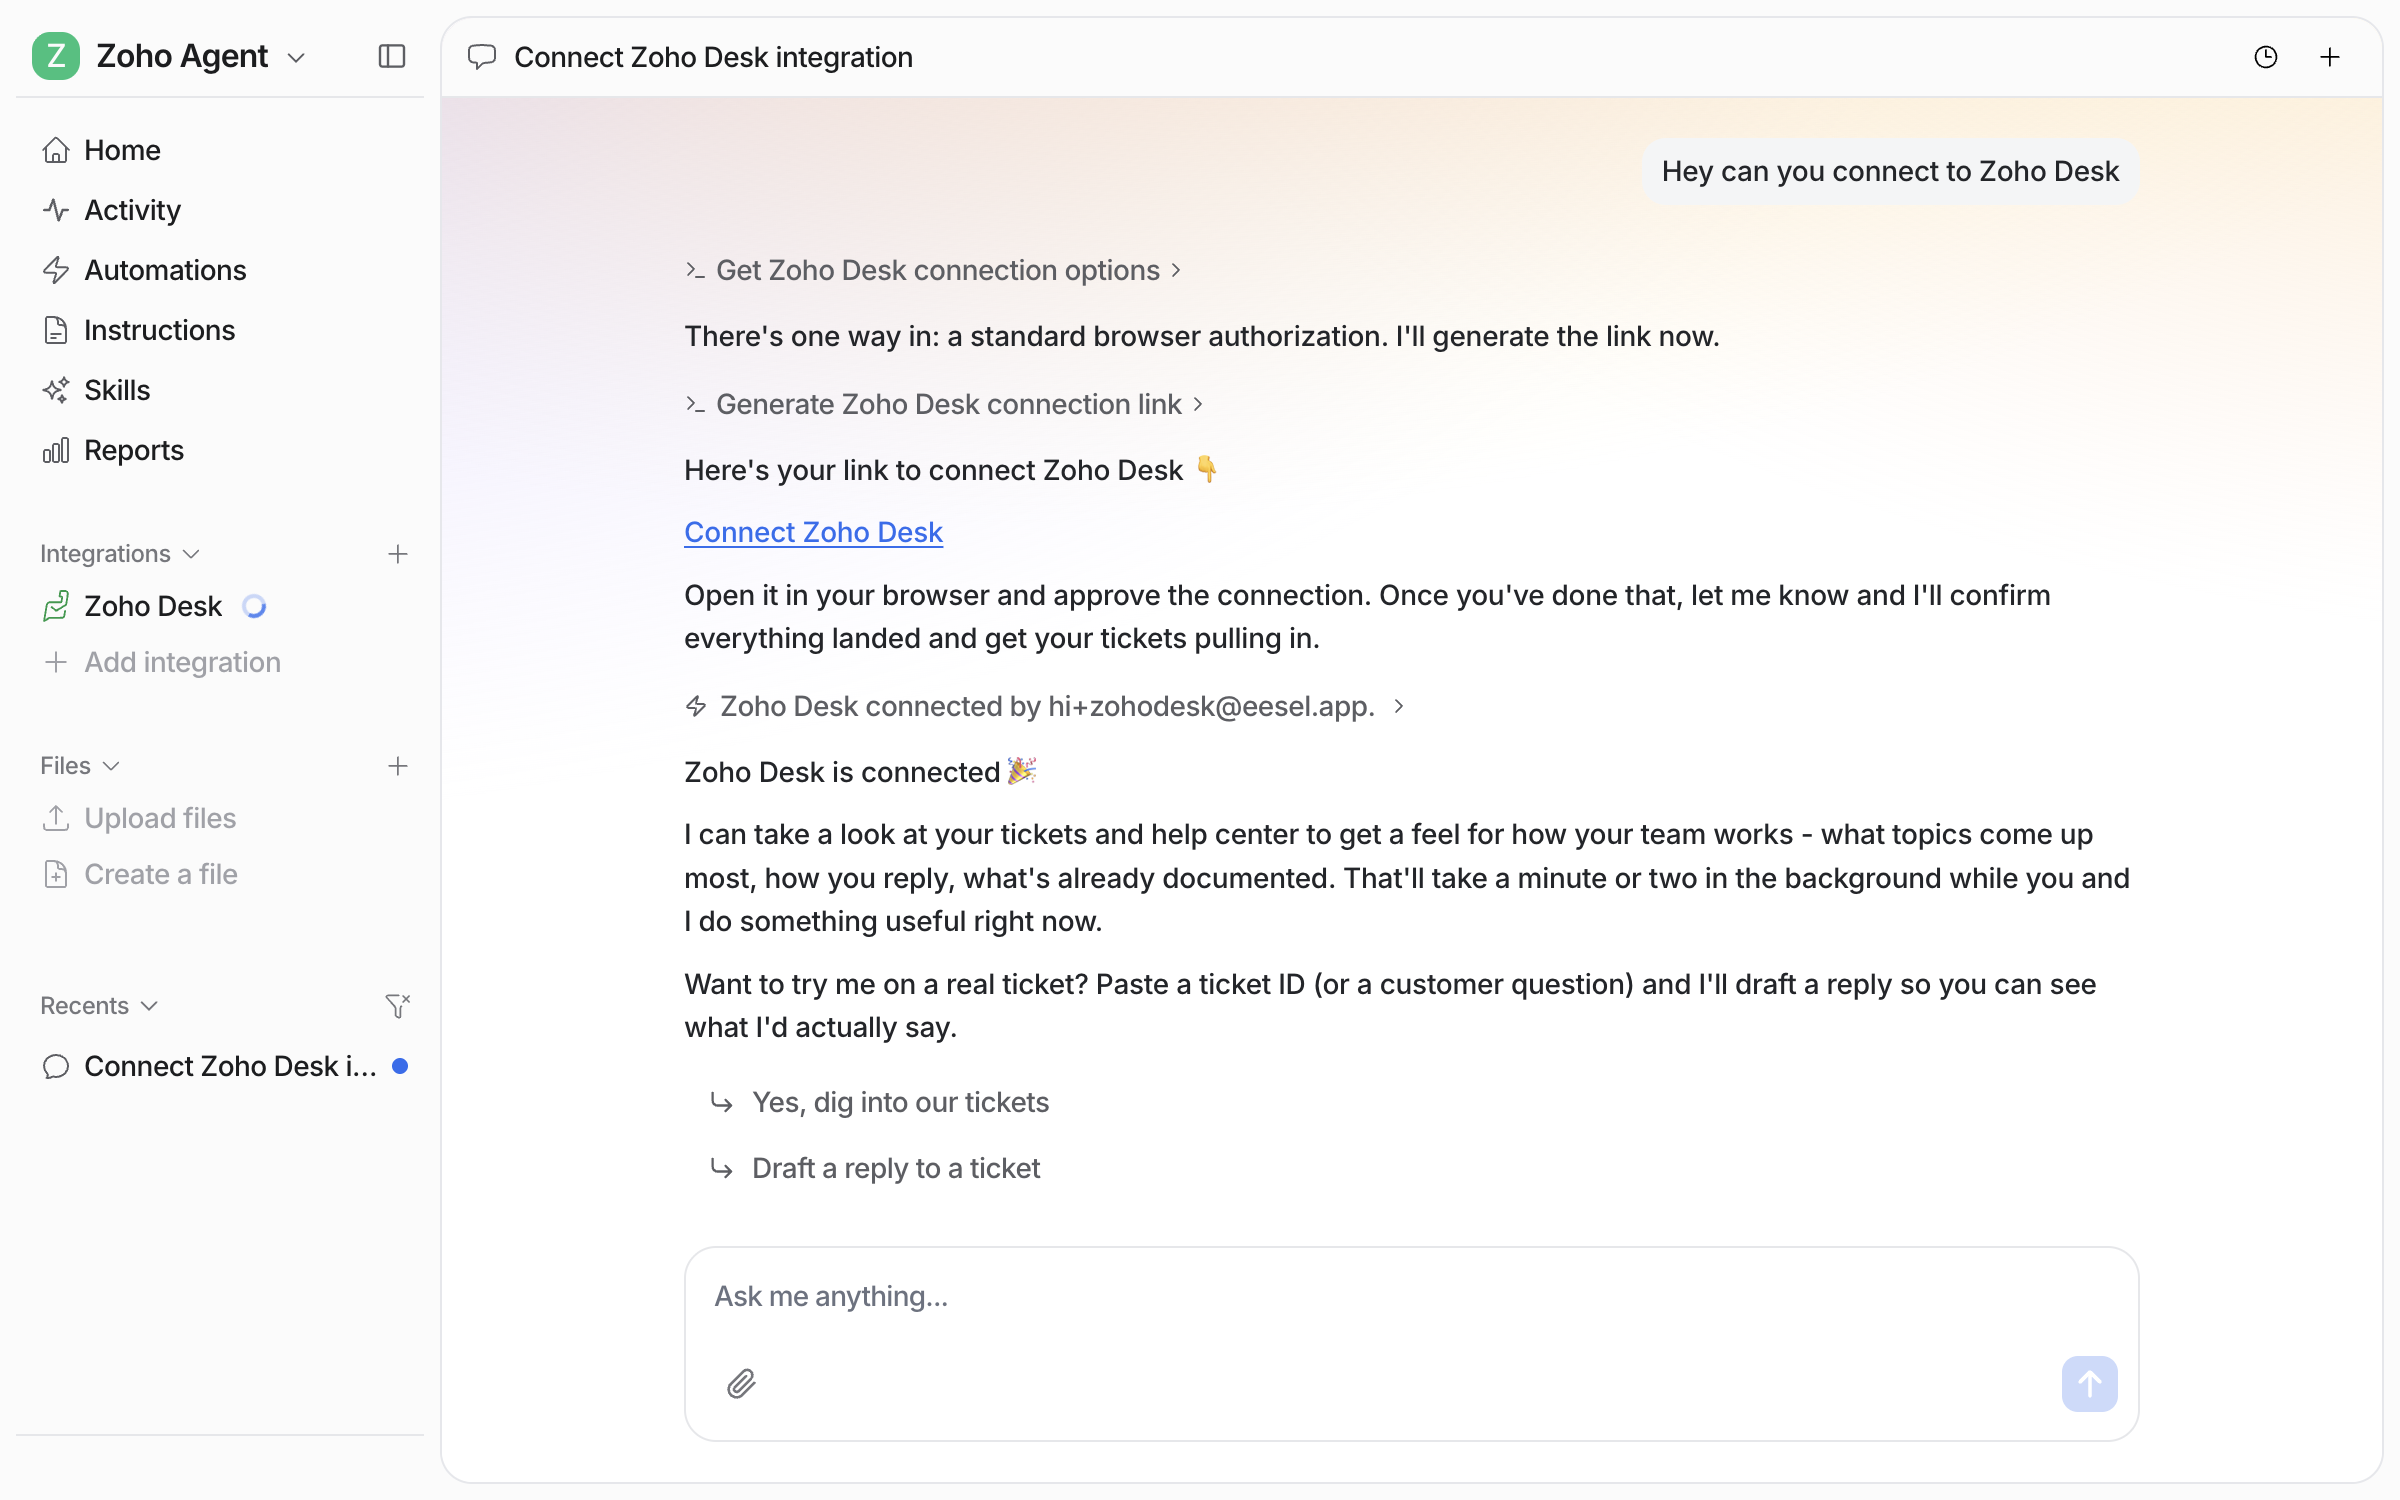Click the blue unread dot on recent chat
The width and height of the screenshot is (2400, 1500).
[x=400, y=1066]
